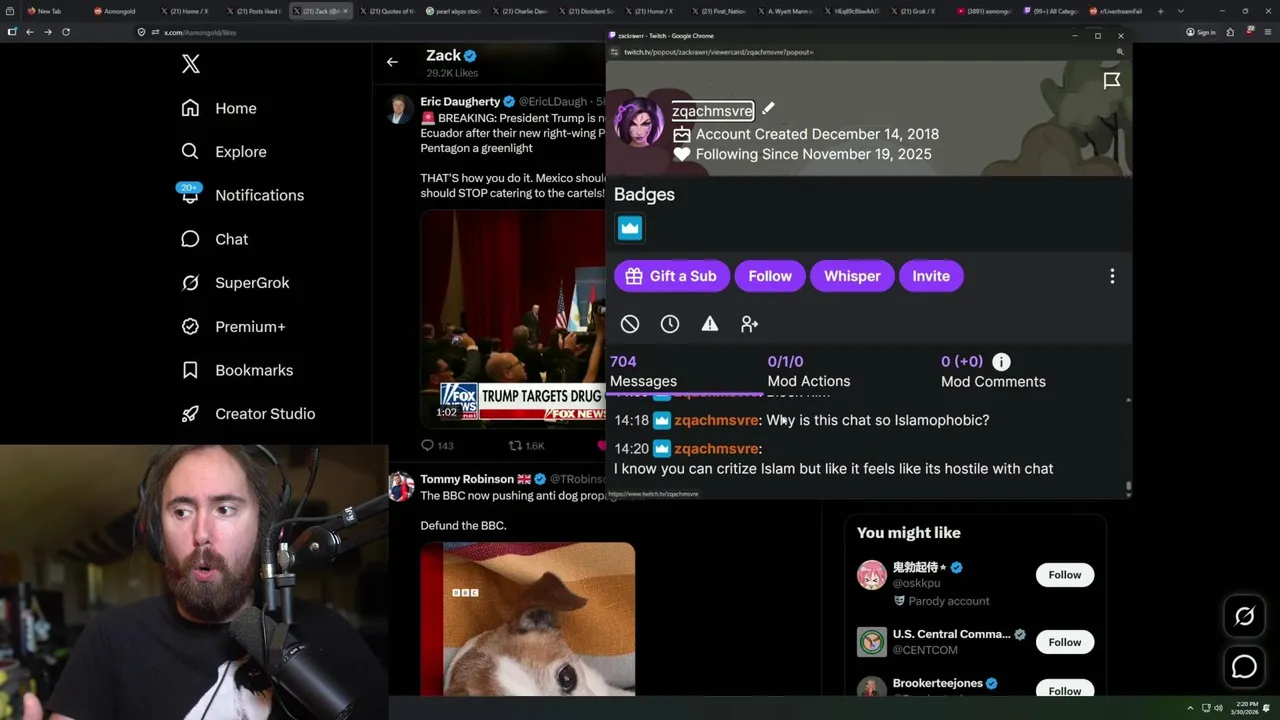Click the timeout clock icon
This screenshot has height=720, width=1280.
(x=670, y=324)
